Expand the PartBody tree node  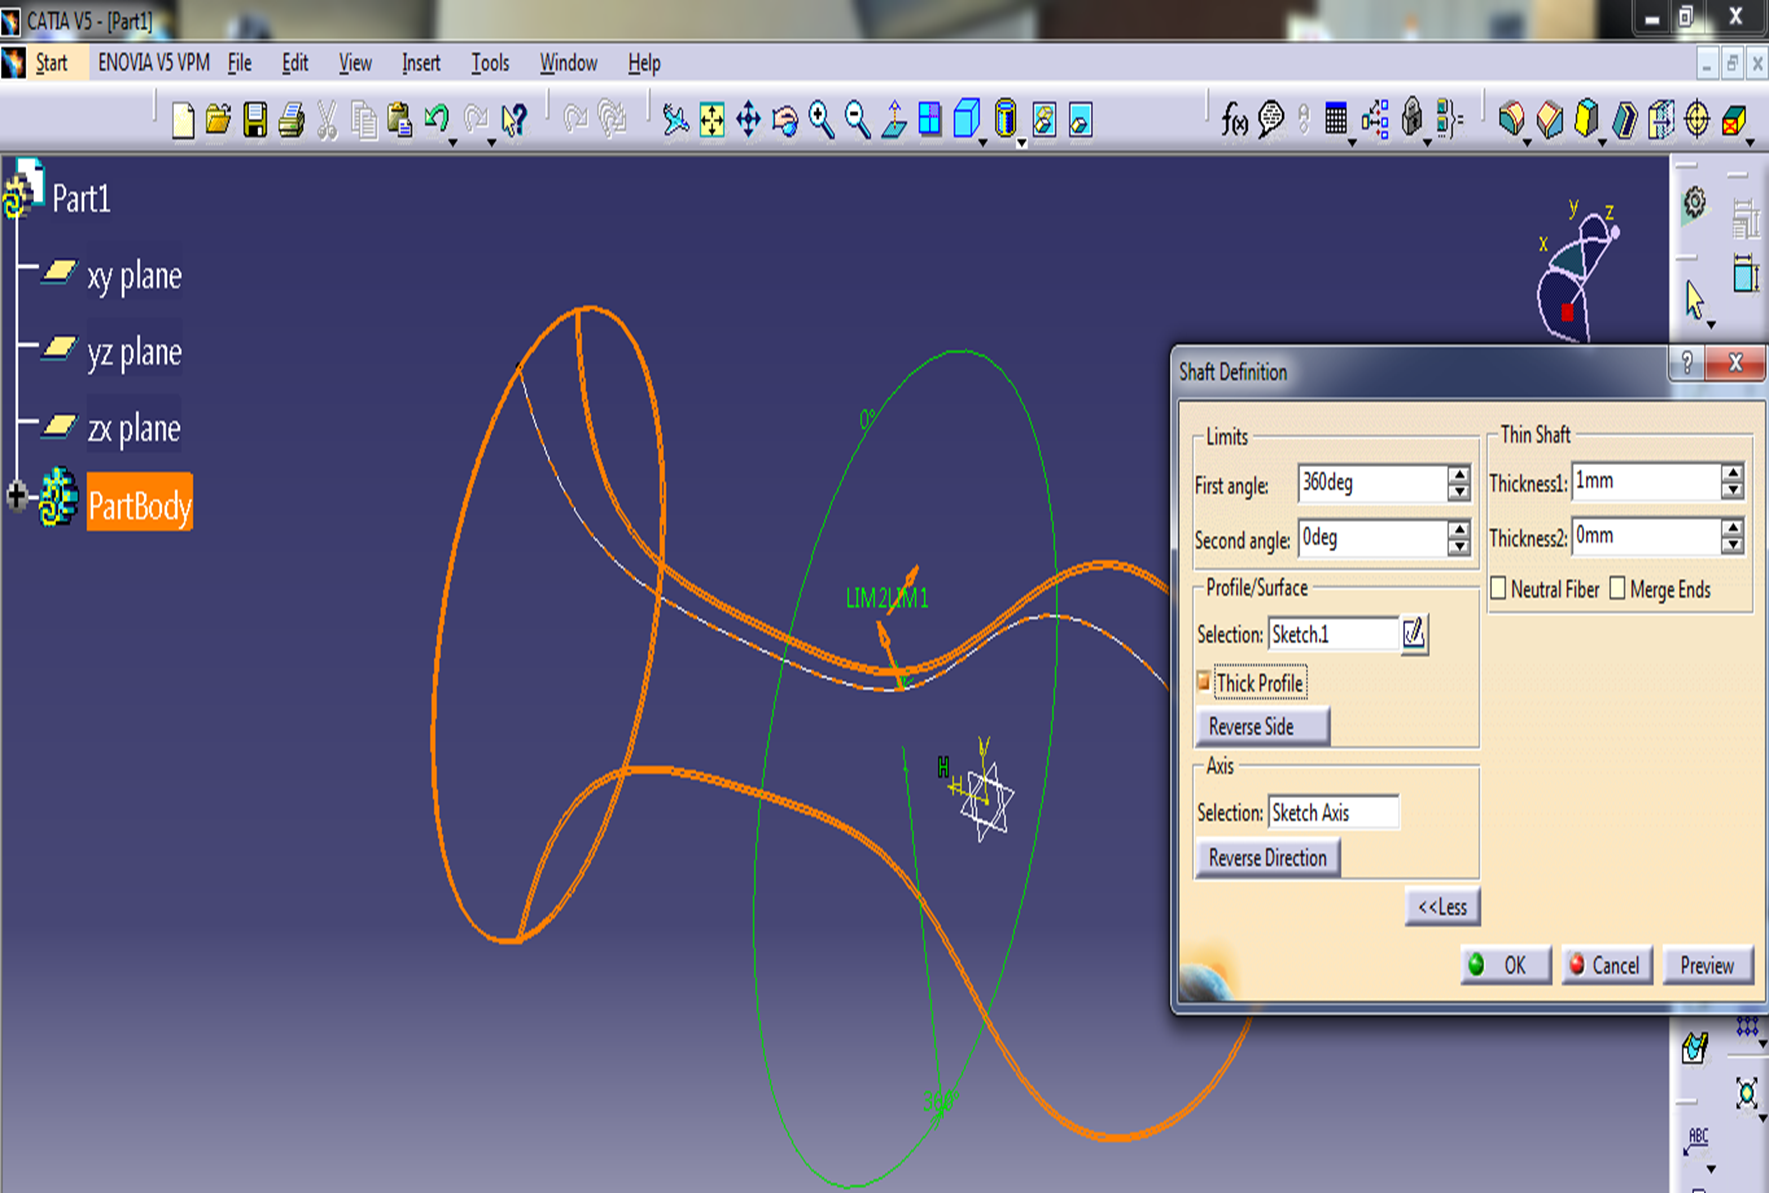tap(16, 495)
